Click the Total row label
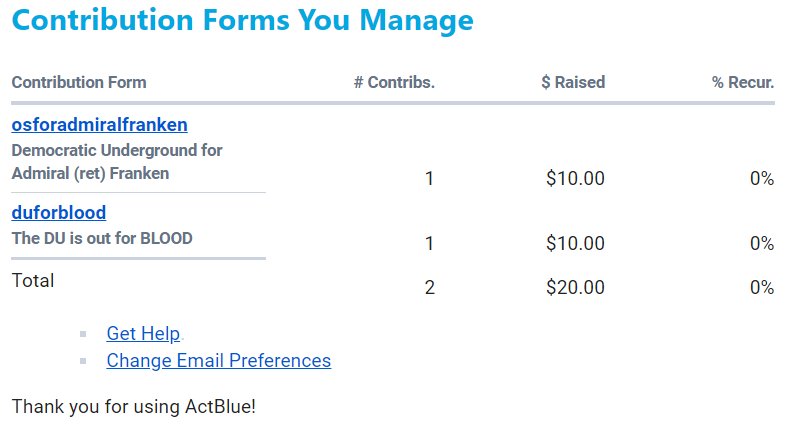 (x=33, y=281)
